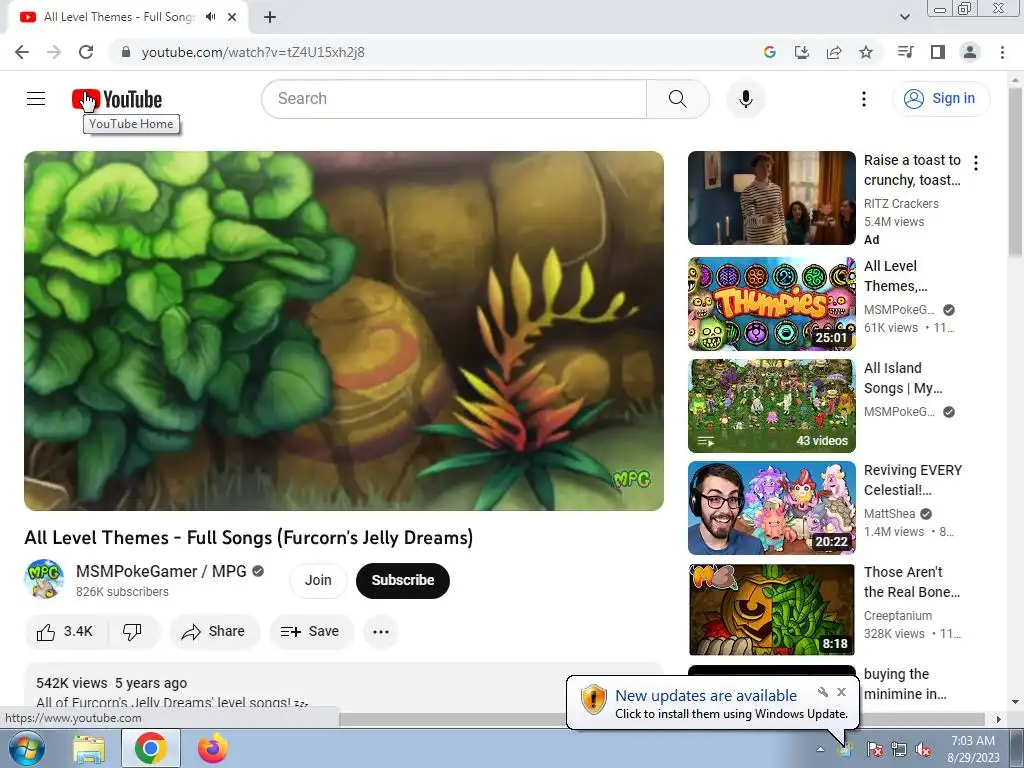The width and height of the screenshot is (1024, 768).
Task: Open Windows Explorer from taskbar
Action: [x=89, y=748]
